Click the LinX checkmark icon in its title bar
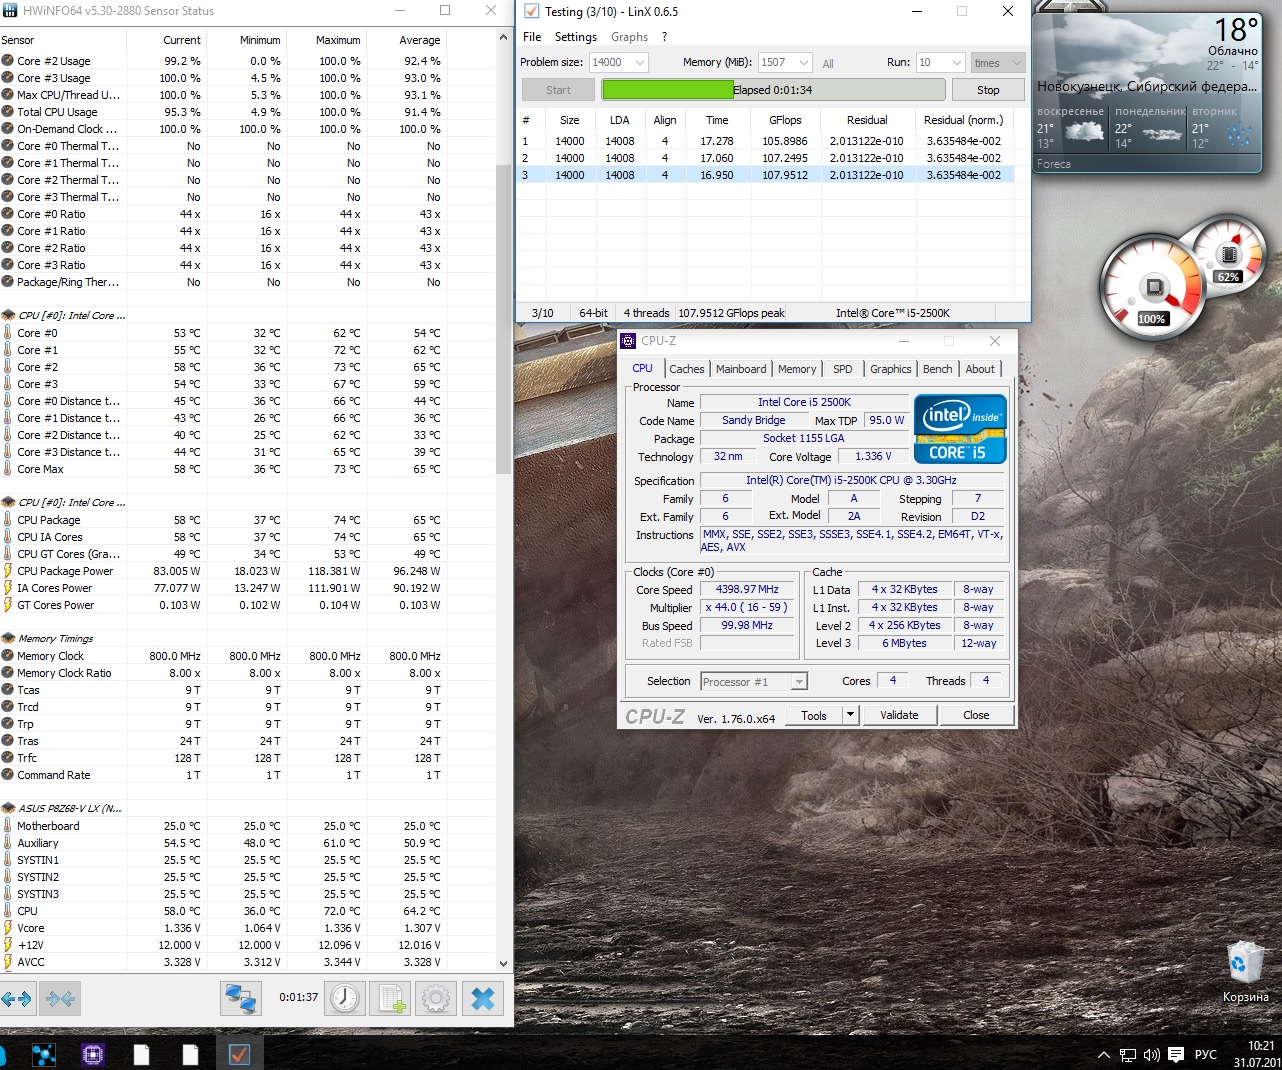Image resolution: width=1282 pixels, height=1070 pixels. tap(531, 11)
